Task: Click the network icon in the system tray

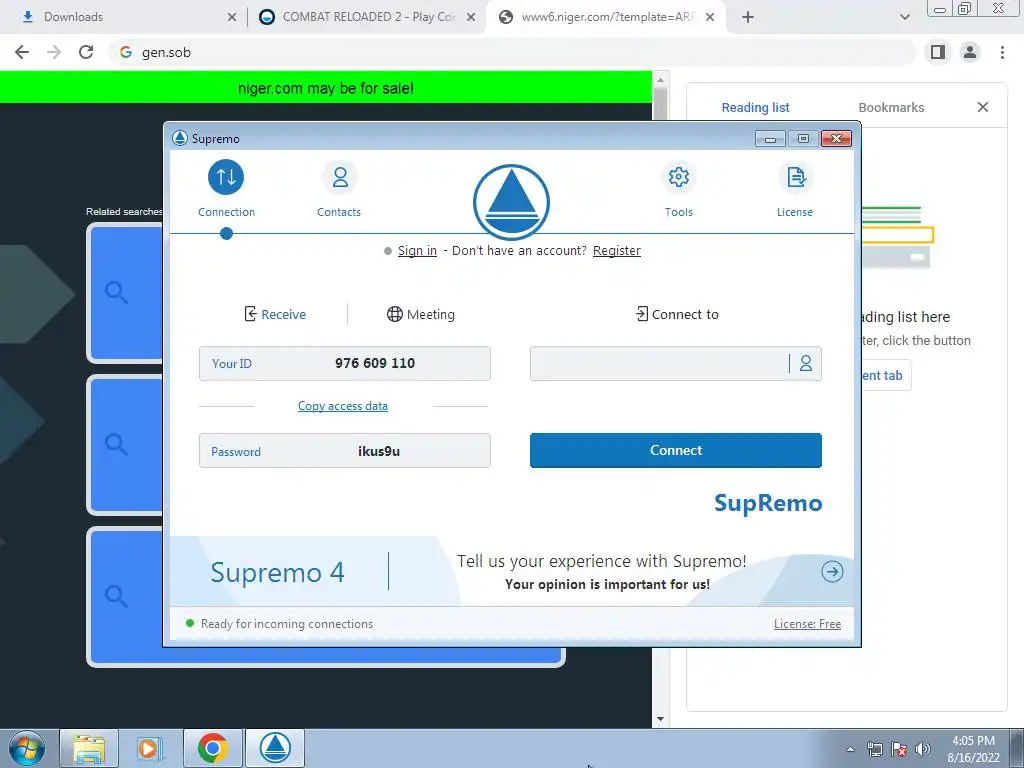Action: 874,749
